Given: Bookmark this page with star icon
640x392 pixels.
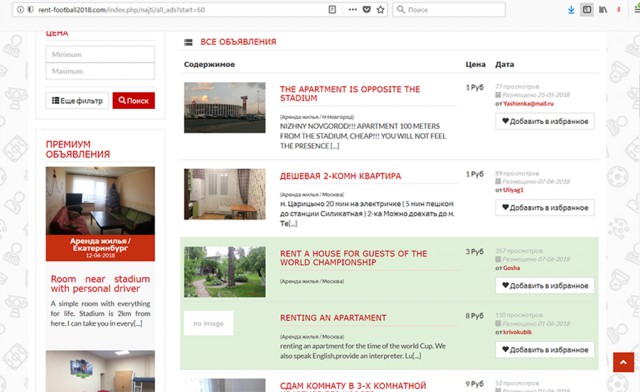Looking at the screenshot, I should tap(380, 9).
